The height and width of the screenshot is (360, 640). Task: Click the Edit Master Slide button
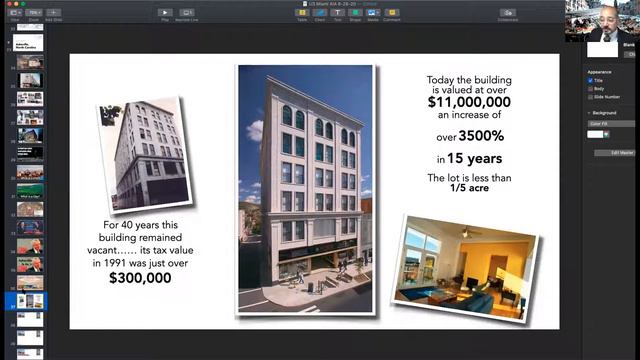pyautogui.click(x=614, y=153)
